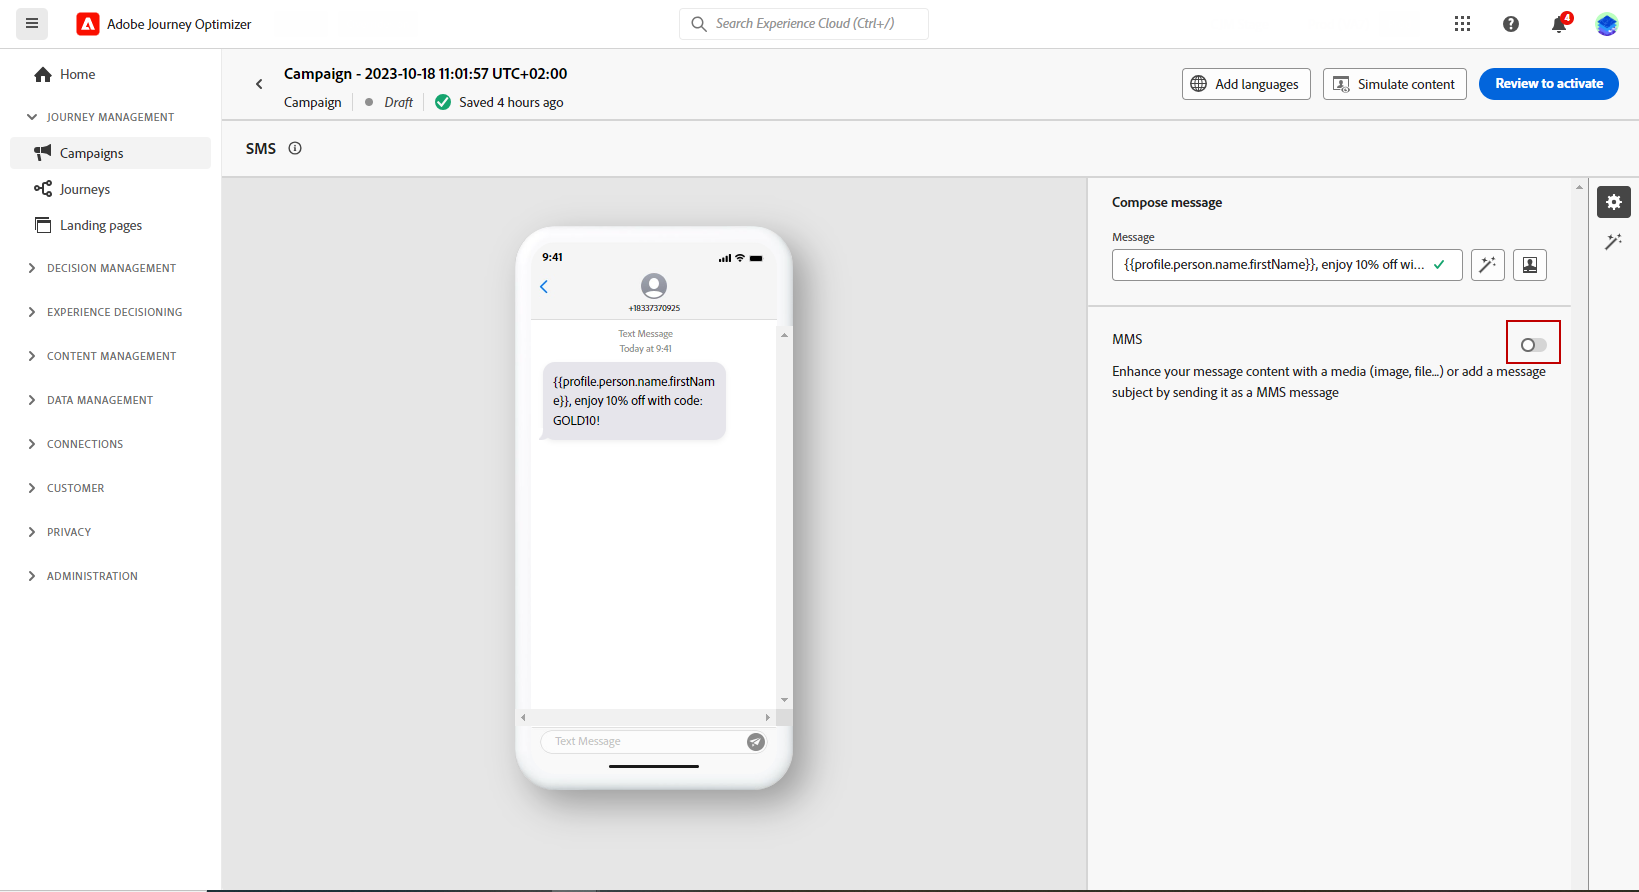The height and width of the screenshot is (892, 1639).
Task: Enable the MMS toggle
Action: (1534, 345)
